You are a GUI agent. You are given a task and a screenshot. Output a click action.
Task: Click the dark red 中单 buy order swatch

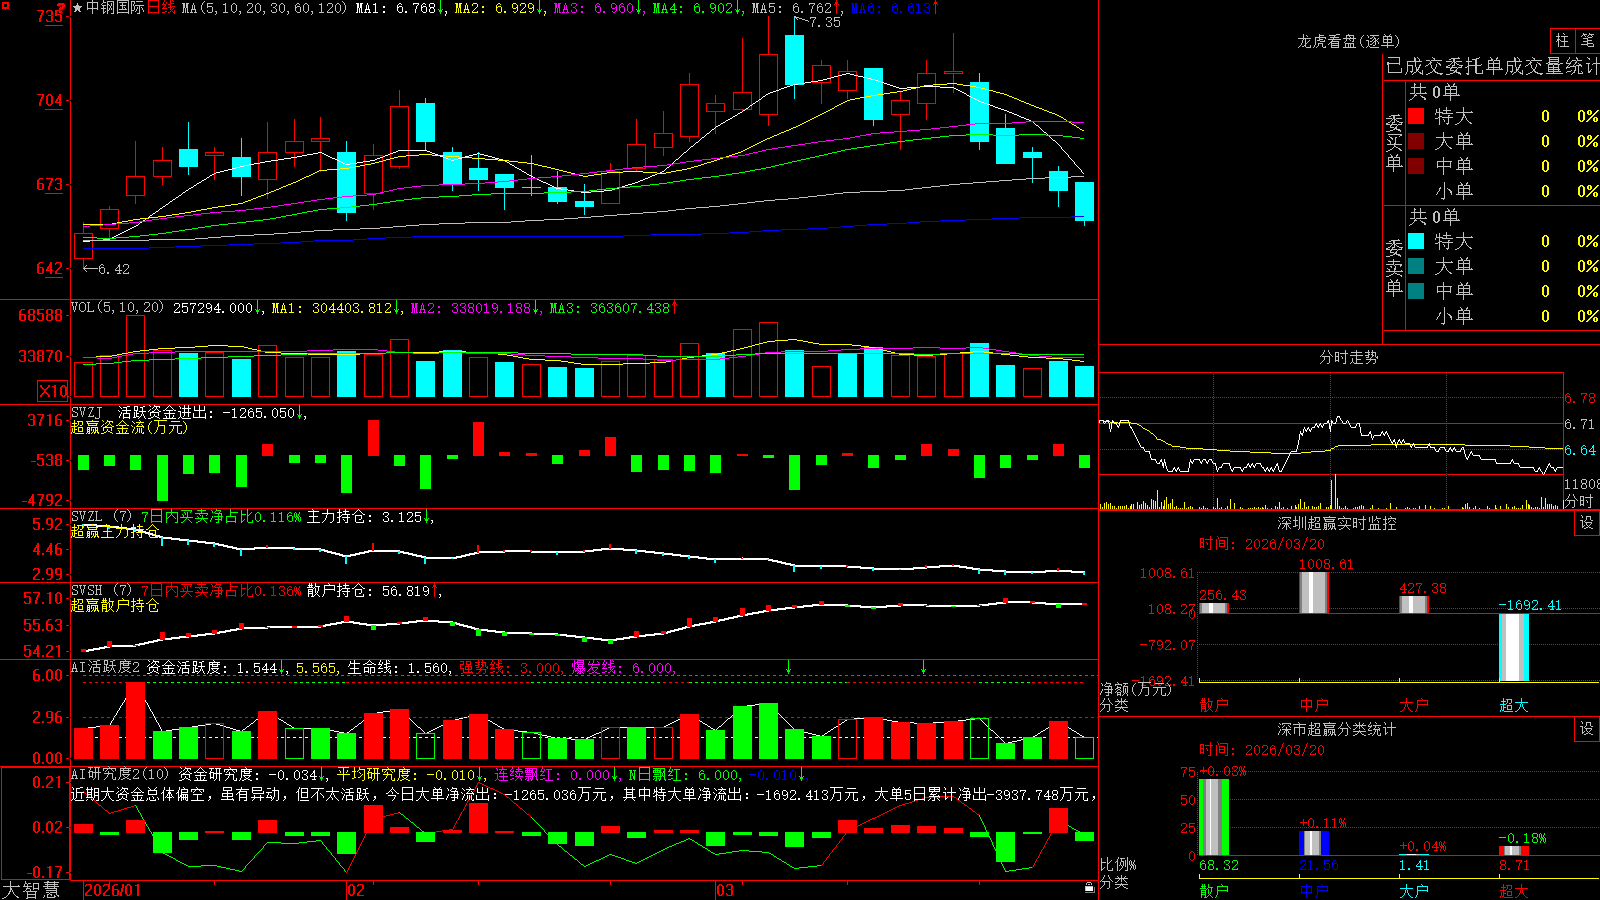(x=1416, y=166)
